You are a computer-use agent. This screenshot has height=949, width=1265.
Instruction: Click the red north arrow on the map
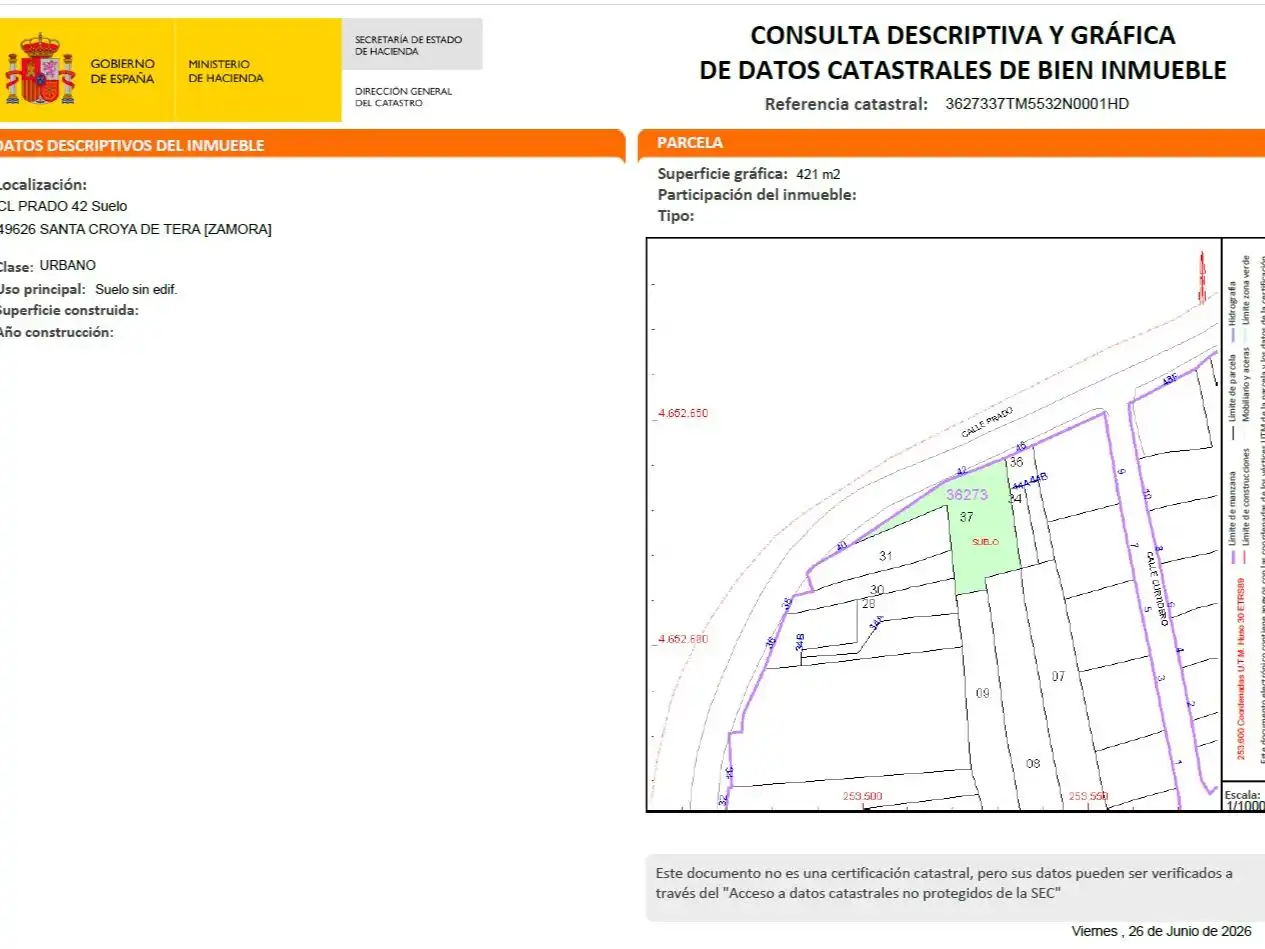[1203, 277]
